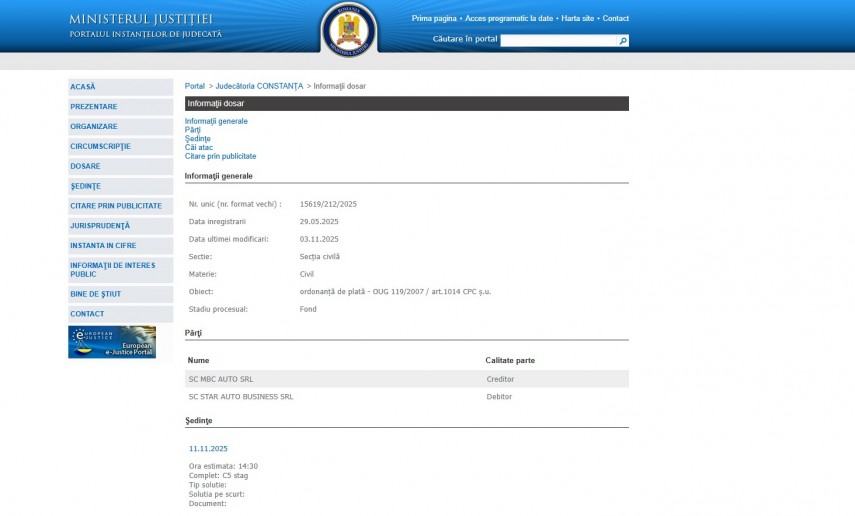Select JURISPRUDENȚĂ from the sidebar
The height and width of the screenshot is (516, 855).
tap(120, 226)
